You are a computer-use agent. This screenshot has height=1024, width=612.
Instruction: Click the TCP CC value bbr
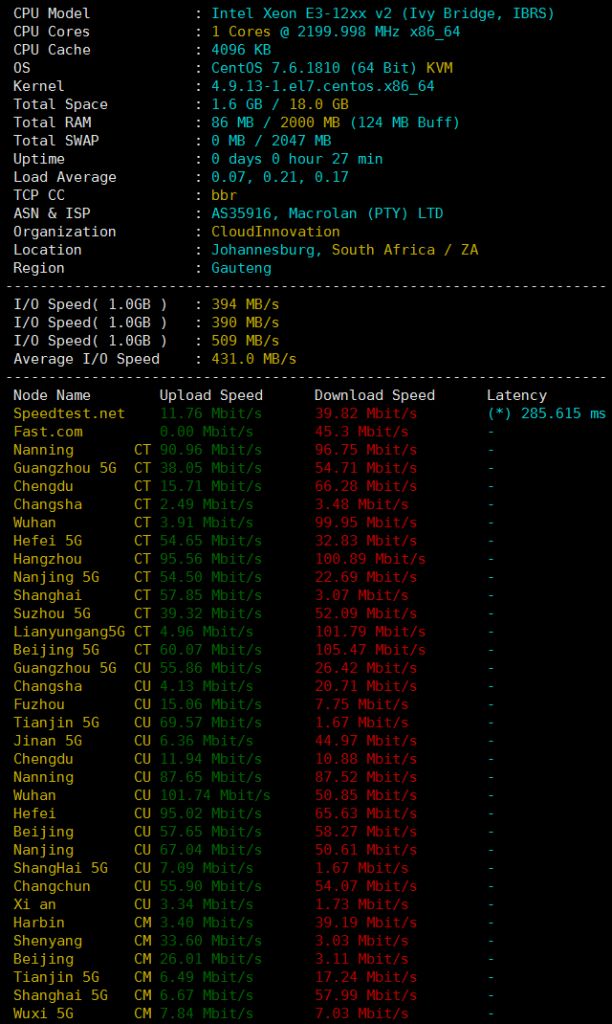[x=224, y=195]
